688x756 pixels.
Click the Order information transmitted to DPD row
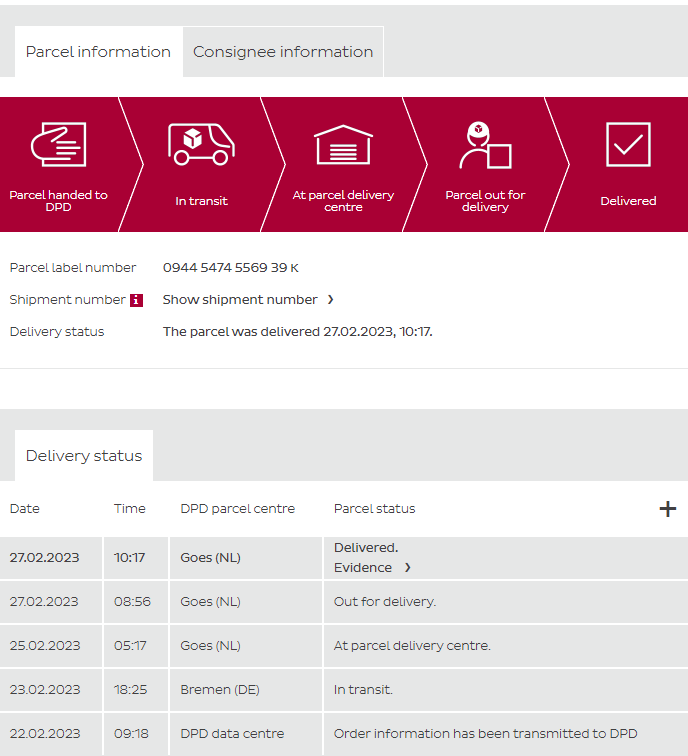pyautogui.click(x=485, y=734)
